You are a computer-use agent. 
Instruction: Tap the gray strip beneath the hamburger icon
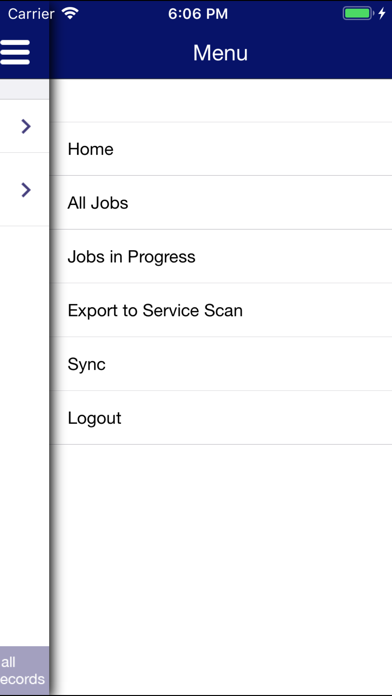[24, 89]
